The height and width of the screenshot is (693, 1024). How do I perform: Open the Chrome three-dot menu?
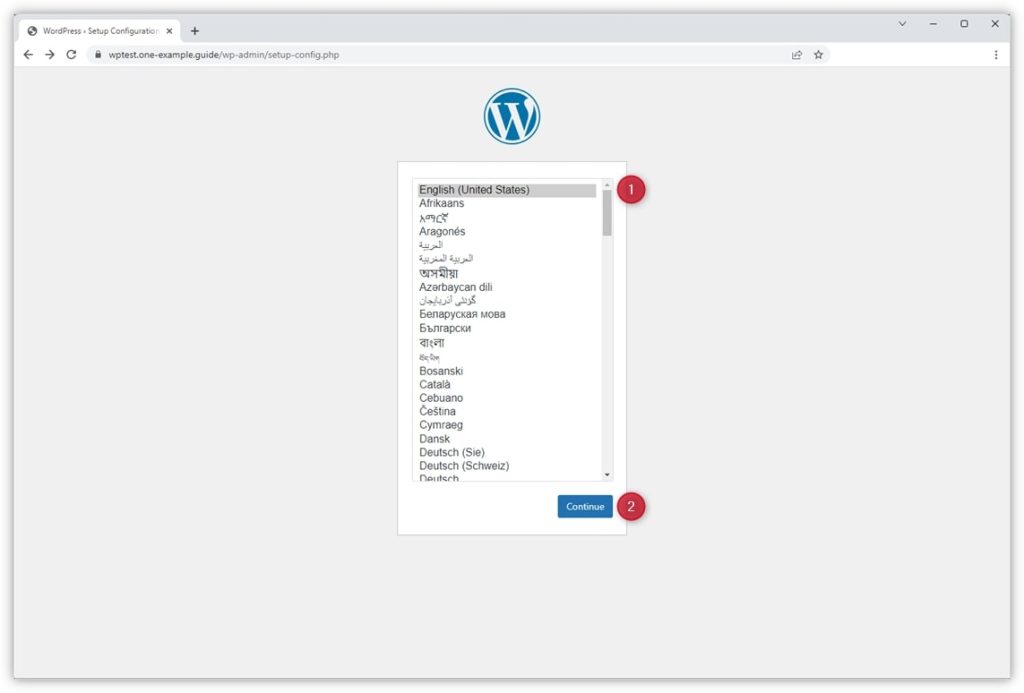point(996,55)
